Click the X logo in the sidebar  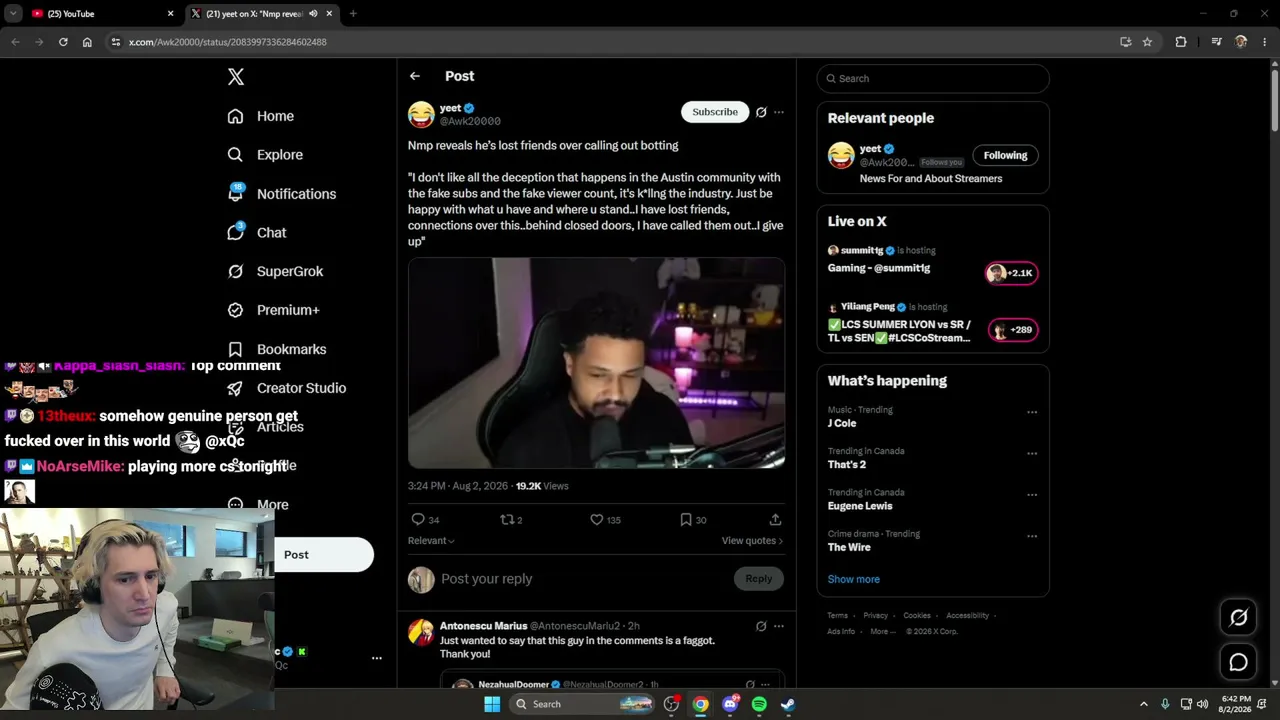(236, 77)
